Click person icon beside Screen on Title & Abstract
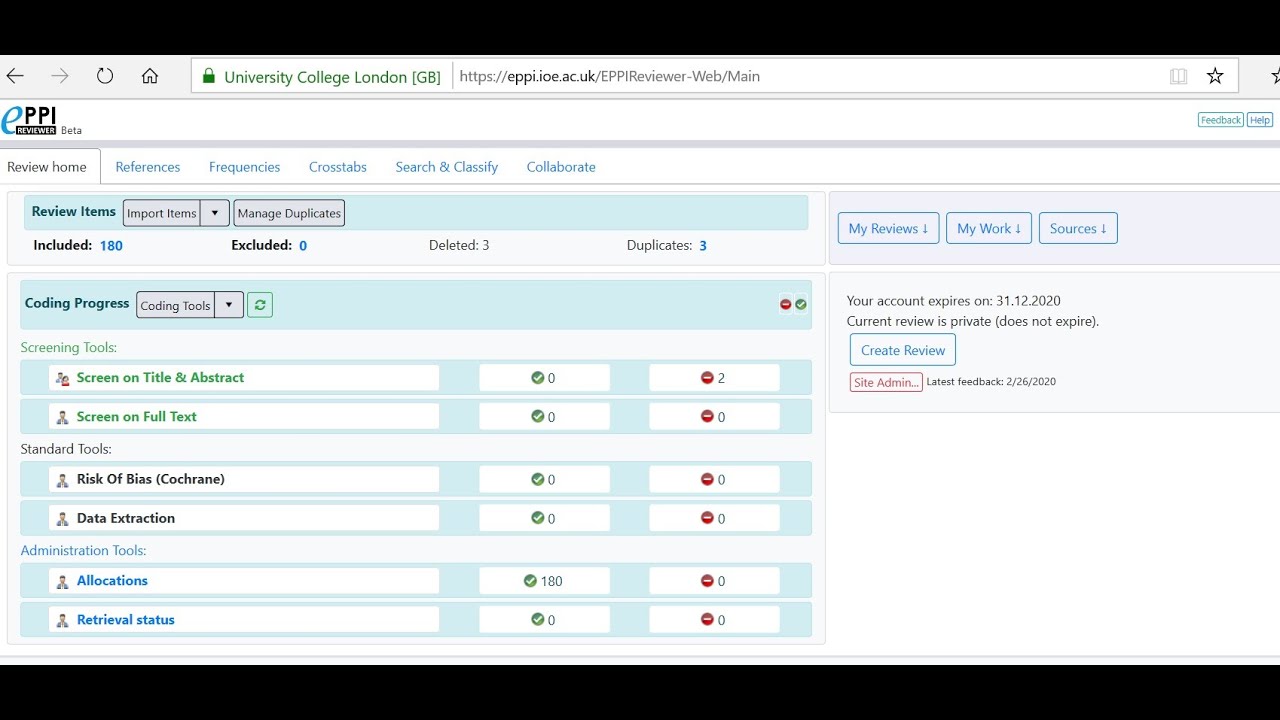Viewport: 1280px width, 720px height. coord(63,378)
